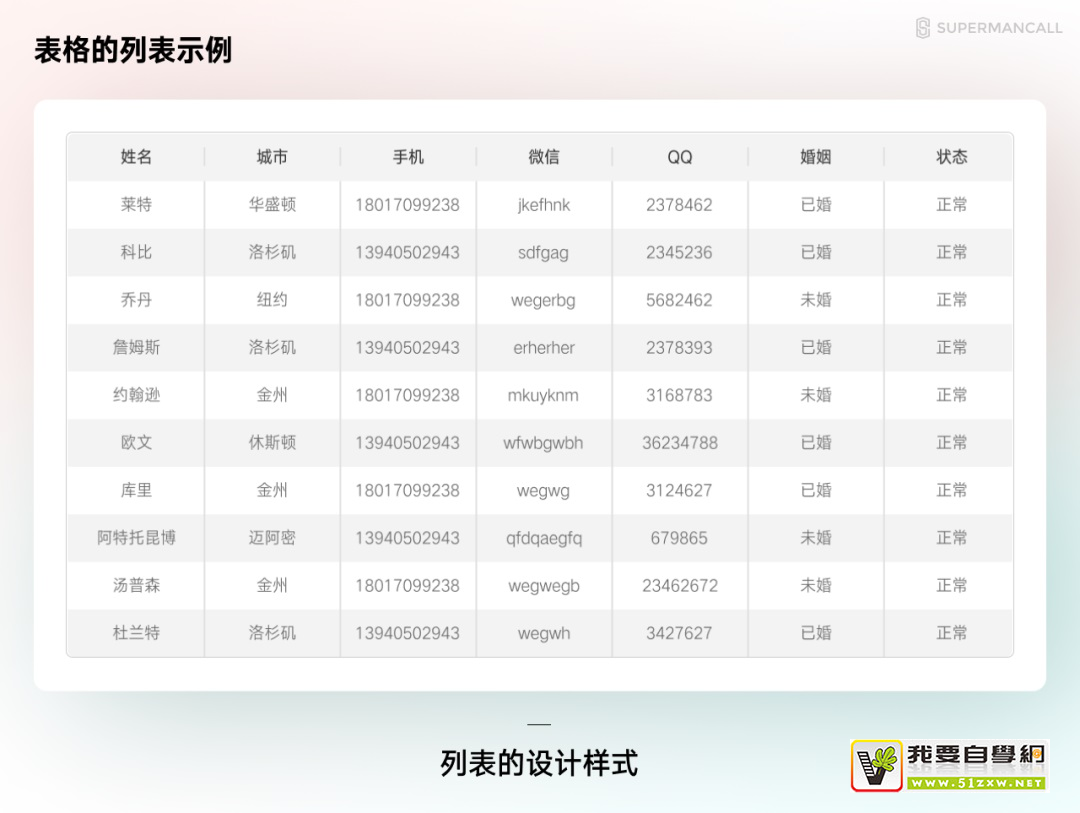Click the 姓名 column header
The height and width of the screenshot is (813, 1080).
pos(136,157)
